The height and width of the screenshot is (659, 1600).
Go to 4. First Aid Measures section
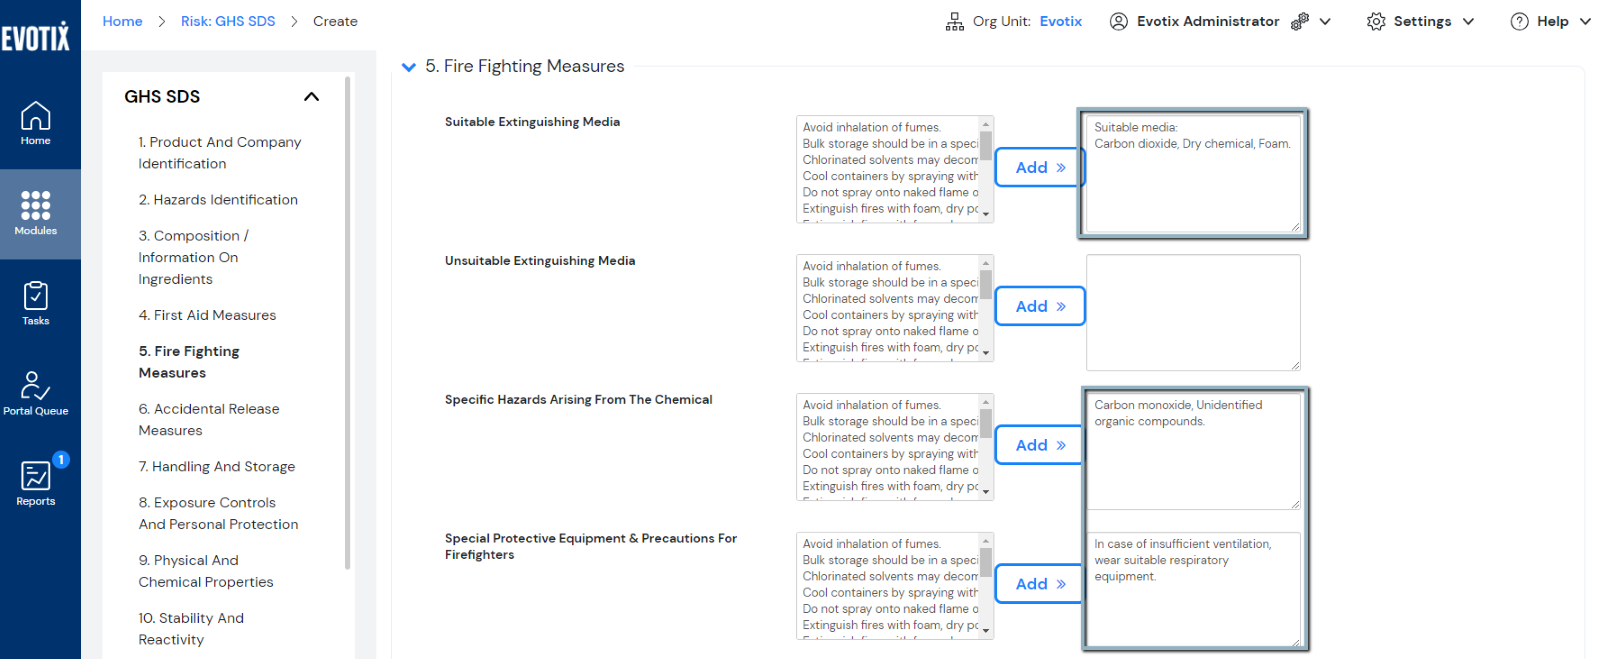pyautogui.click(x=207, y=315)
